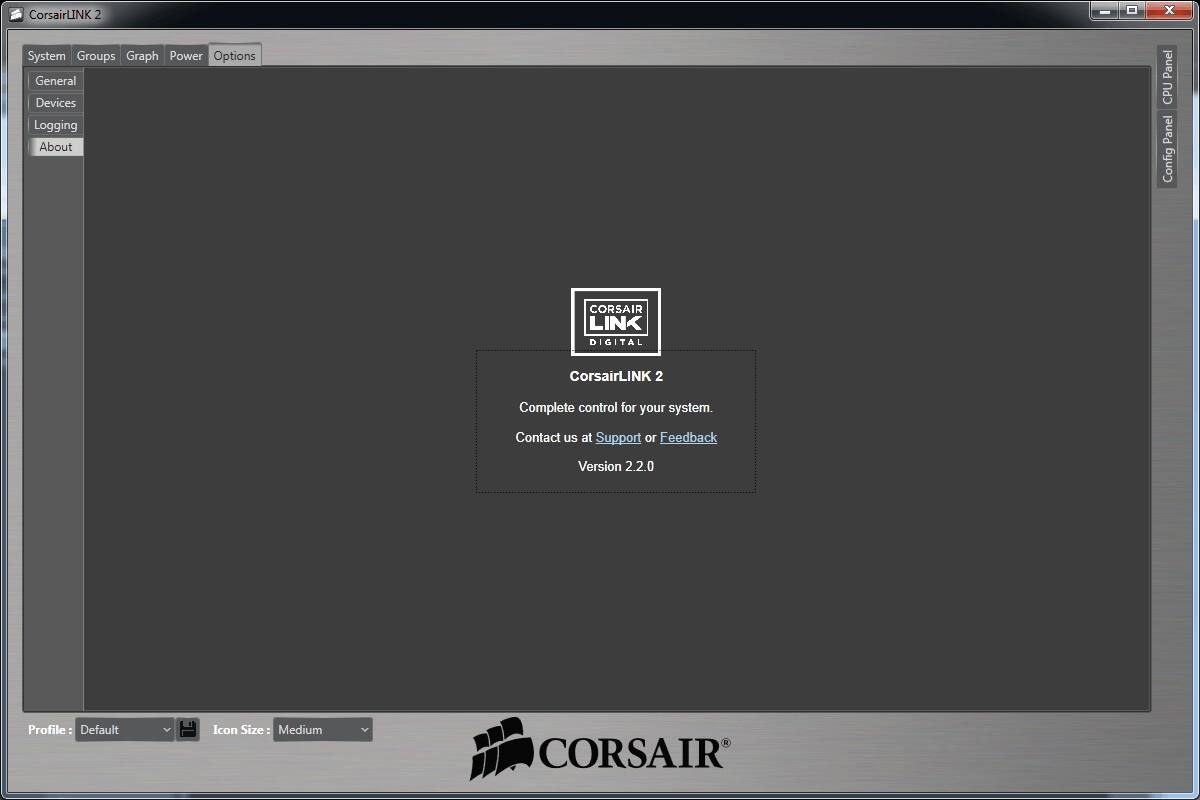This screenshot has width=1200, height=800.
Task: Click the CorsairLINK 2 title bar app icon
Action: click(x=16, y=14)
